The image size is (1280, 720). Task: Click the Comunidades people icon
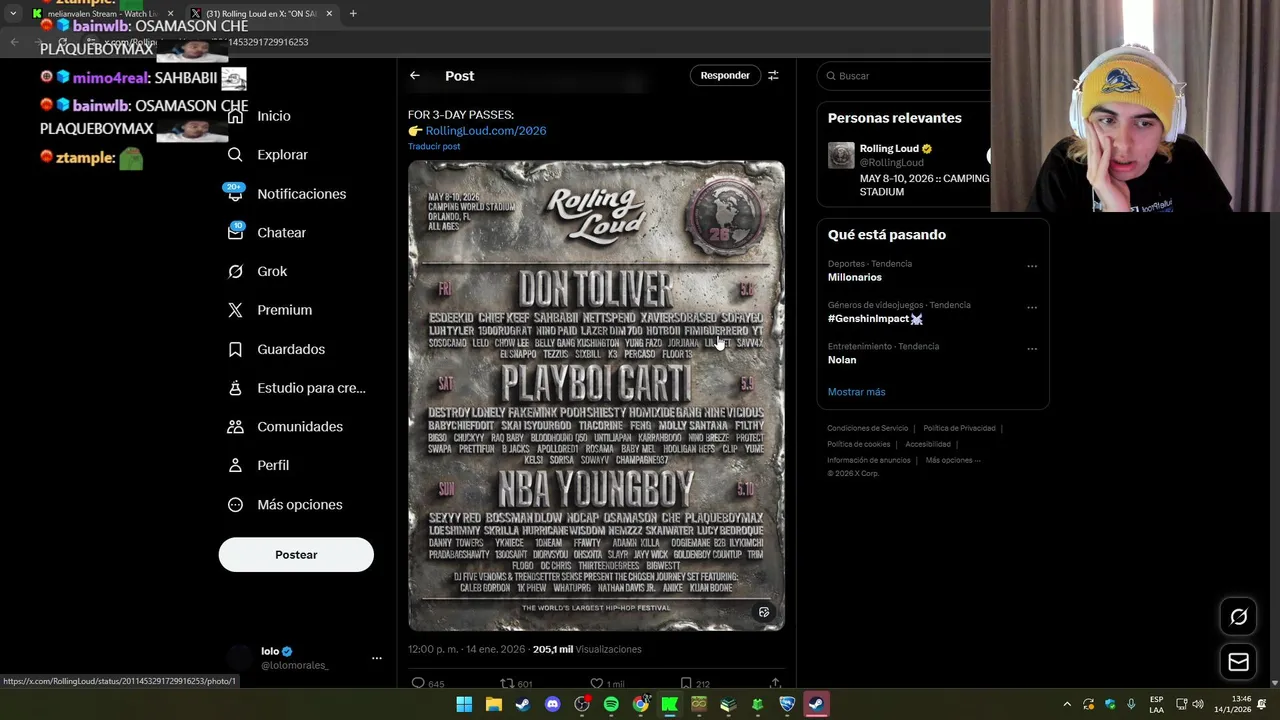pos(235,427)
